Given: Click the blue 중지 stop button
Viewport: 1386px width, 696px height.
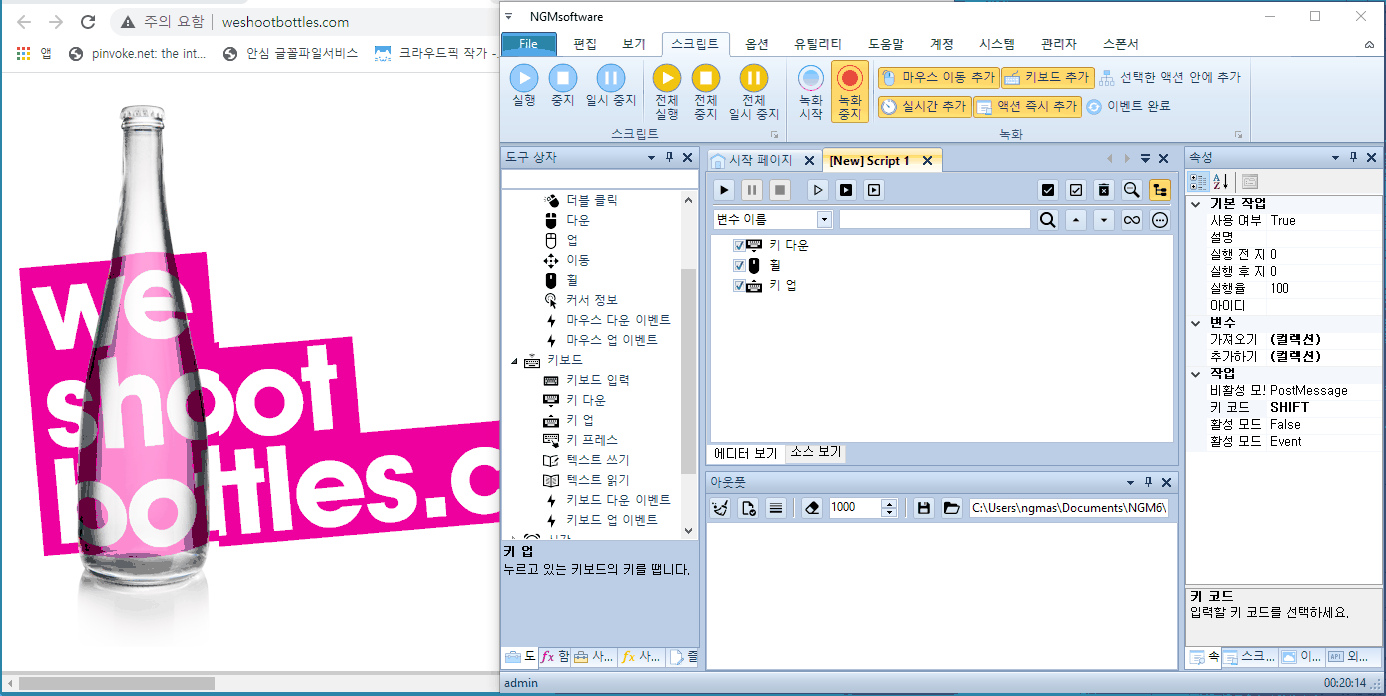Looking at the screenshot, I should (x=563, y=84).
